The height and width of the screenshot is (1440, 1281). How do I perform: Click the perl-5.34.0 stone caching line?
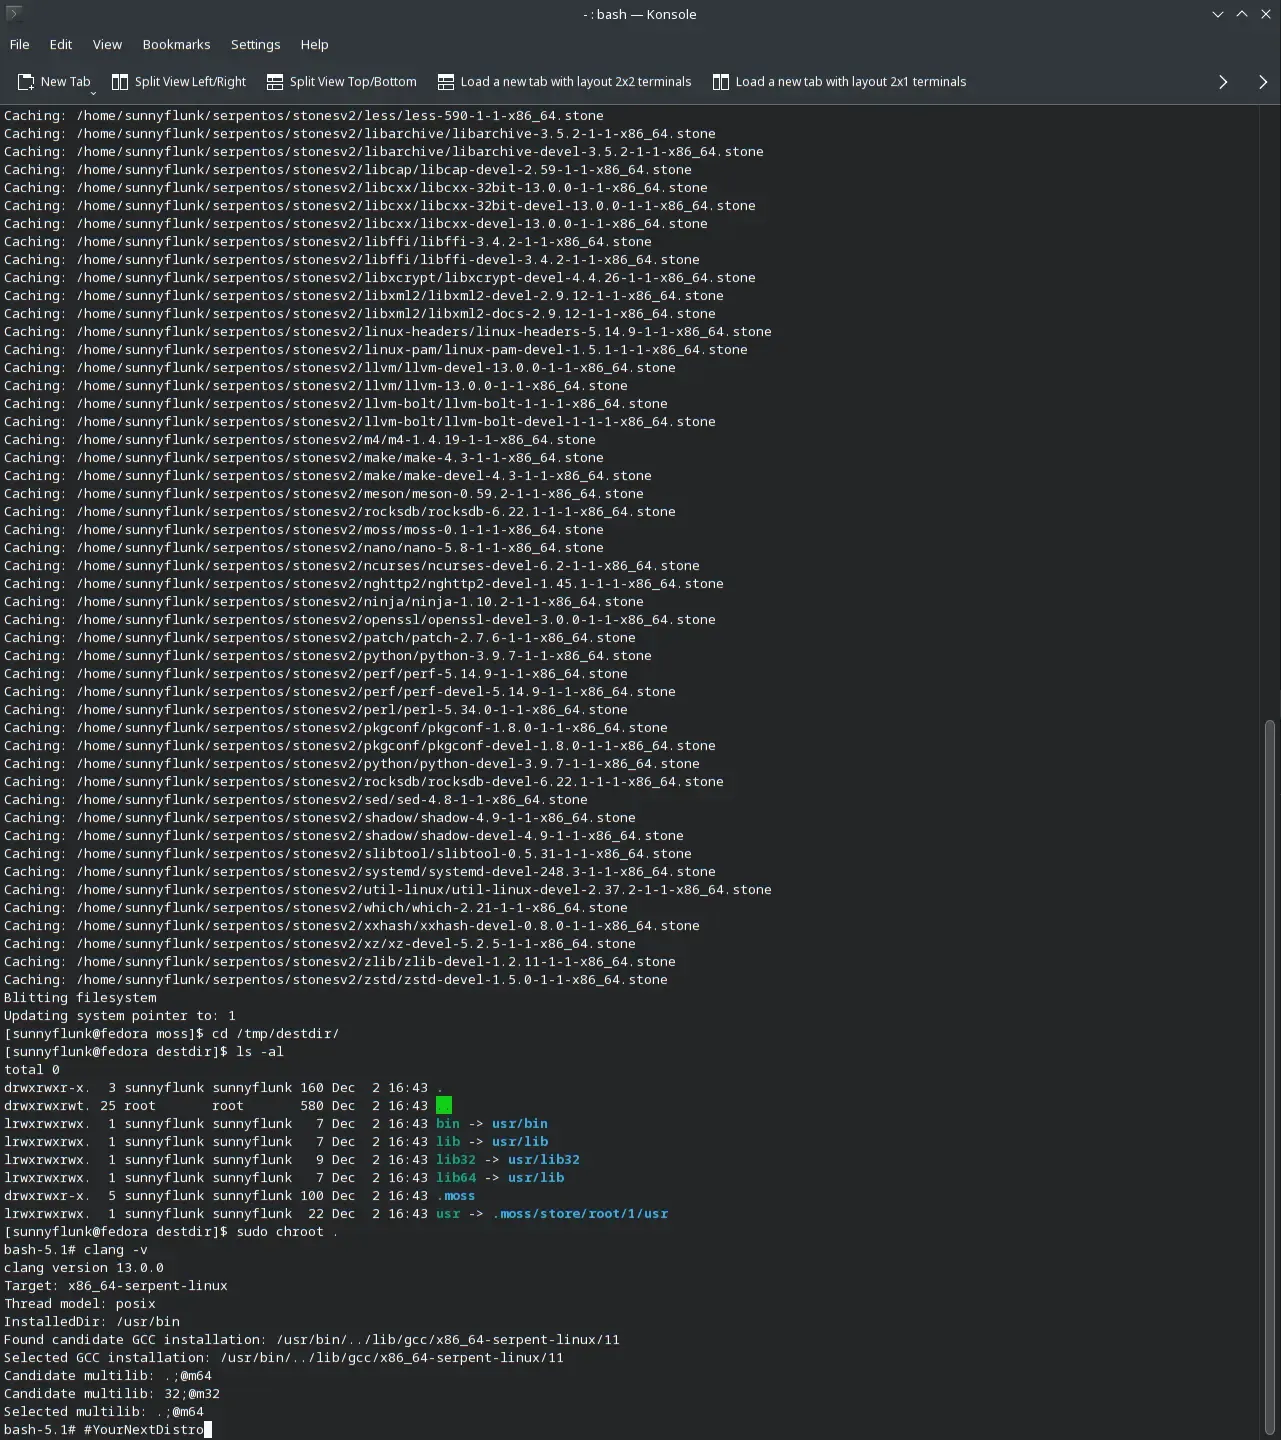coord(316,710)
